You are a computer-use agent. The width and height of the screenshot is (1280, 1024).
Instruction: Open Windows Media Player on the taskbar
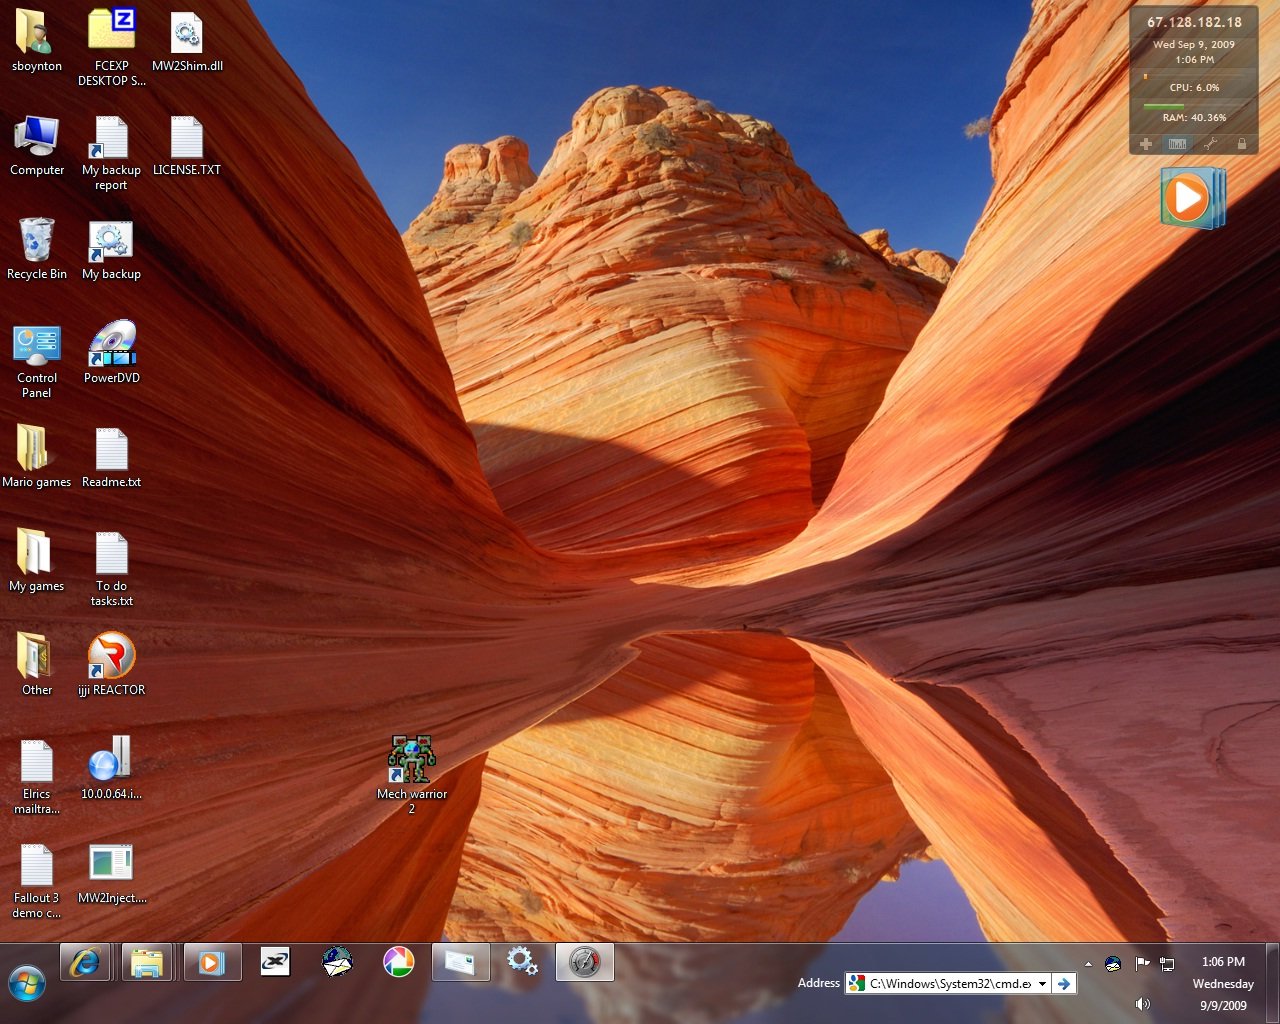(x=212, y=962)
